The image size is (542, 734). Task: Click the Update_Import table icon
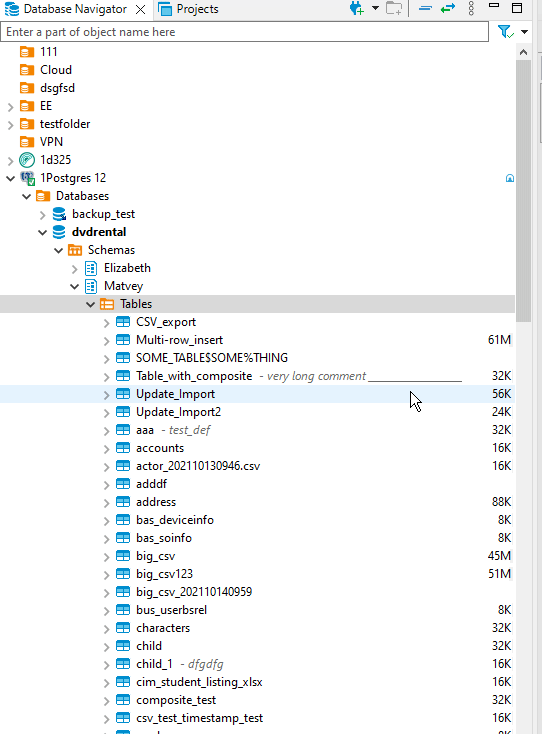click(123, 394)
